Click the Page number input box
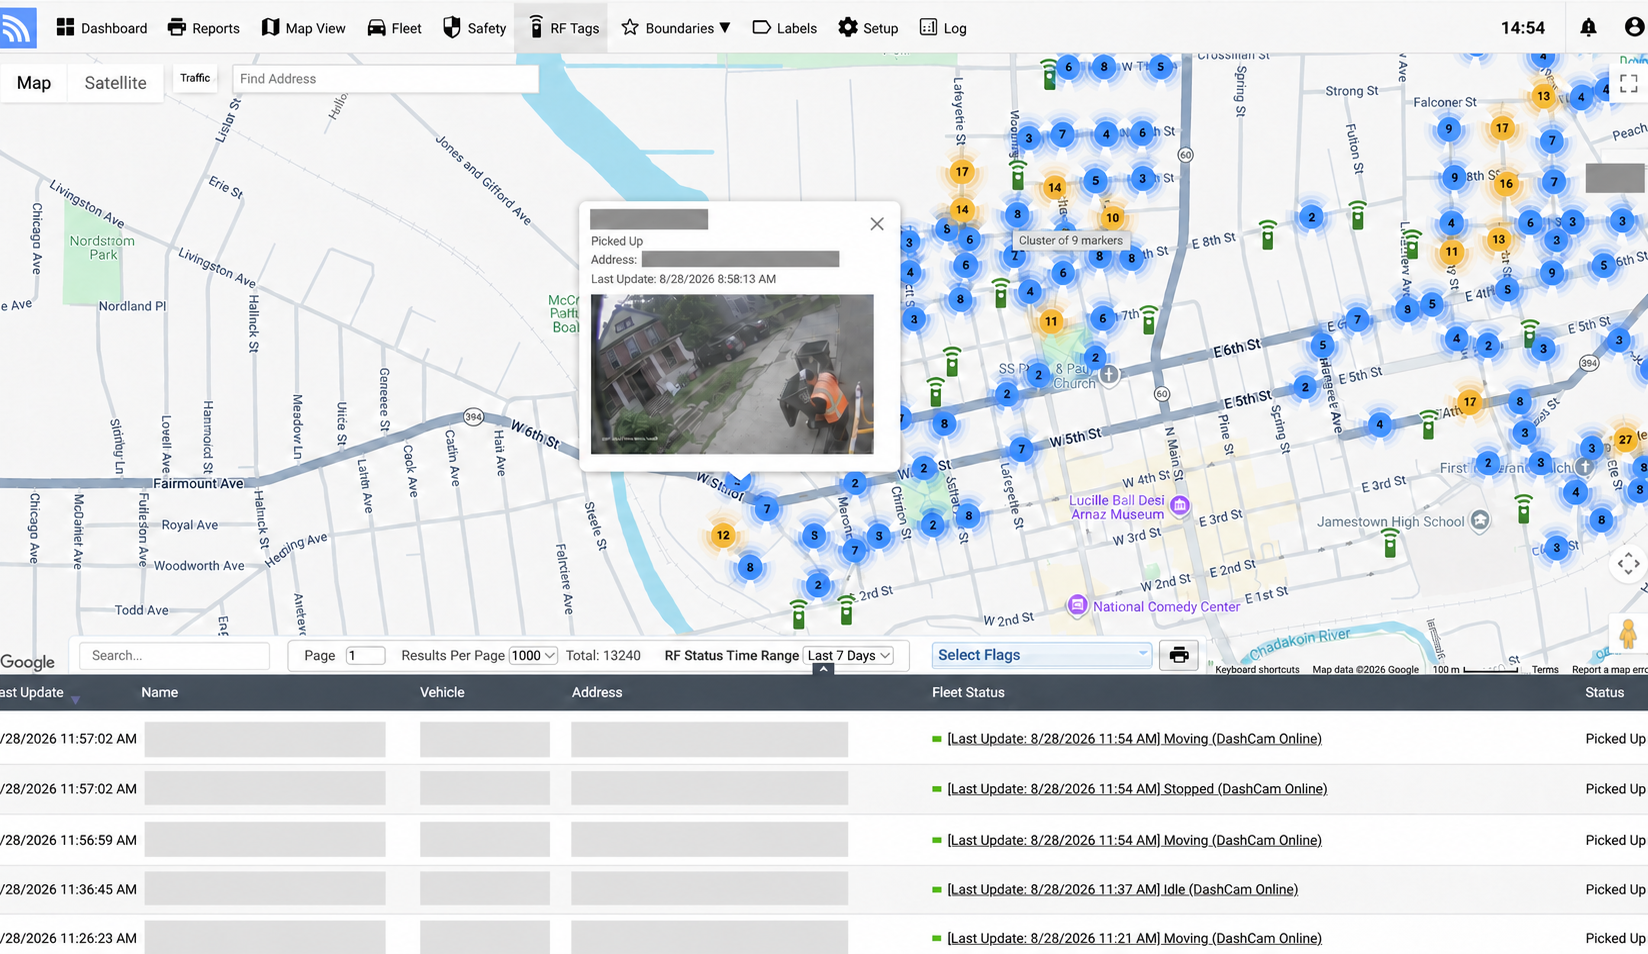The width and height of the screenshot is (1648, 954). (365, 656)
